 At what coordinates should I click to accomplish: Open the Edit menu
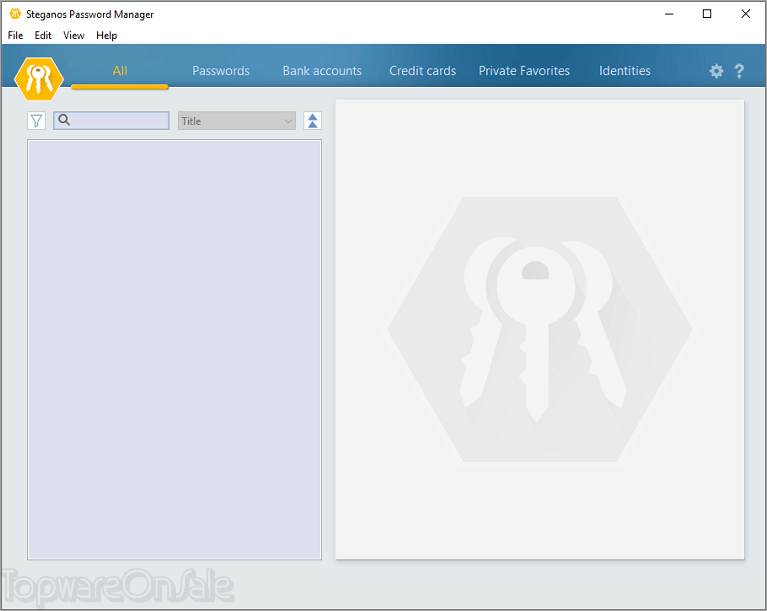point(43,35)
